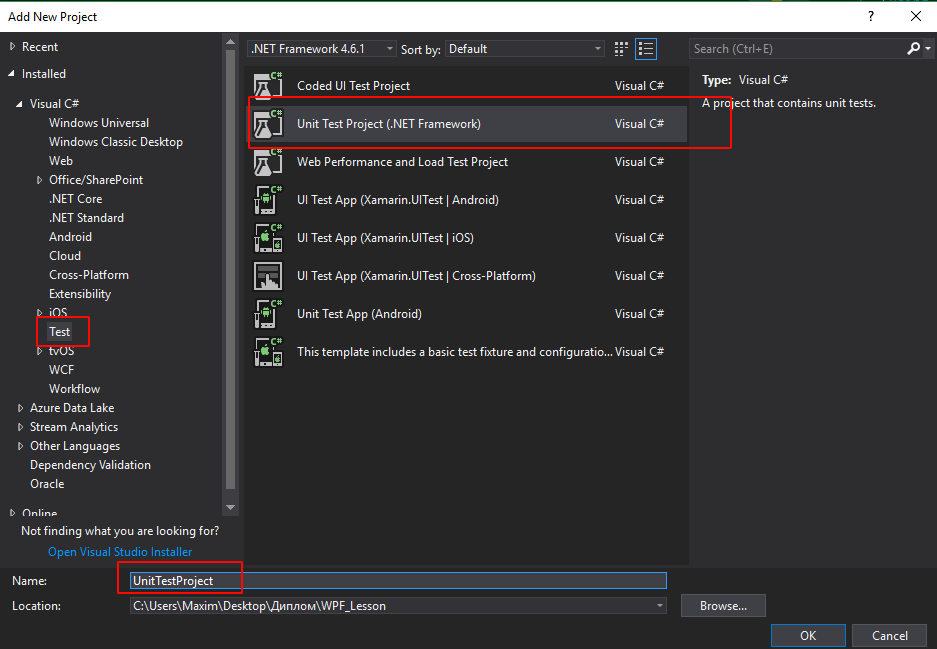Viewport: 937px width, 649px height.
Task: Select the Workflow category
Action: pyautogui.click(x=75, y=389)
